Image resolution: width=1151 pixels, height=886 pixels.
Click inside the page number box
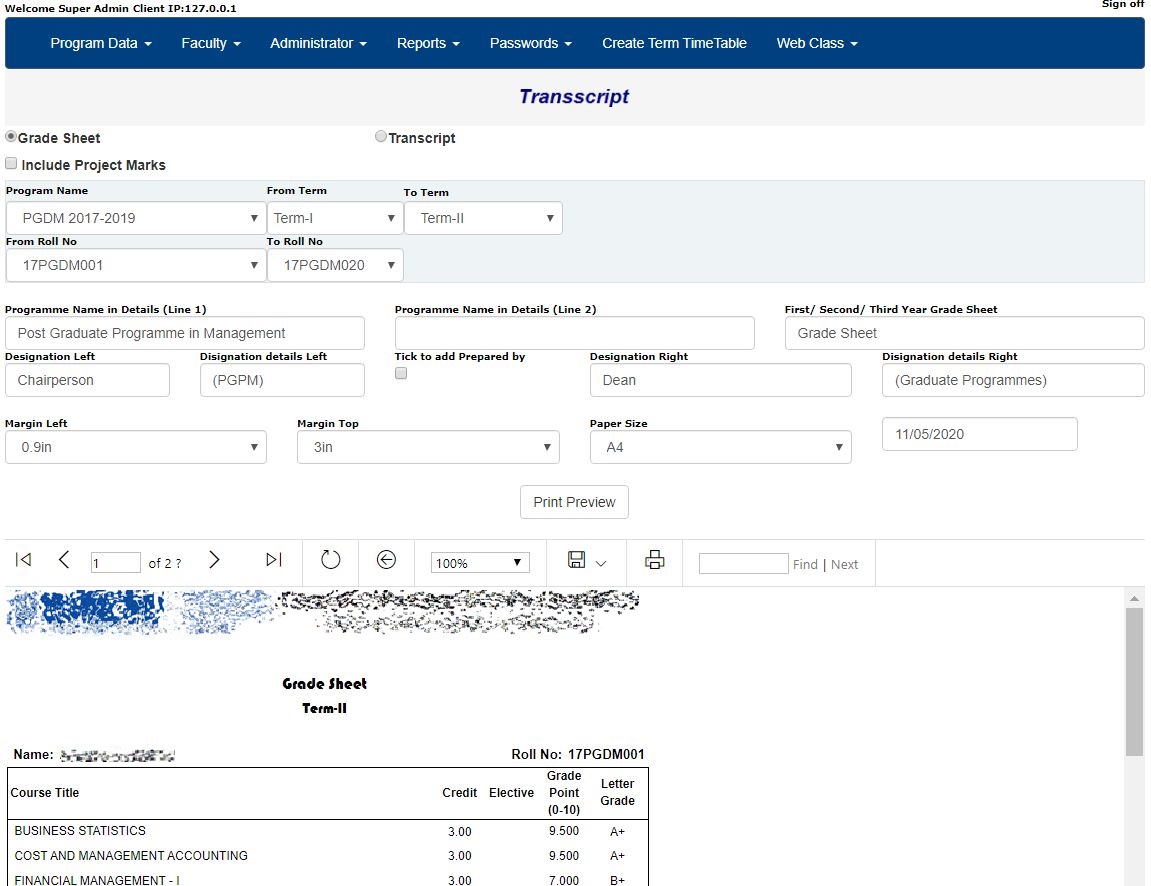115,562
